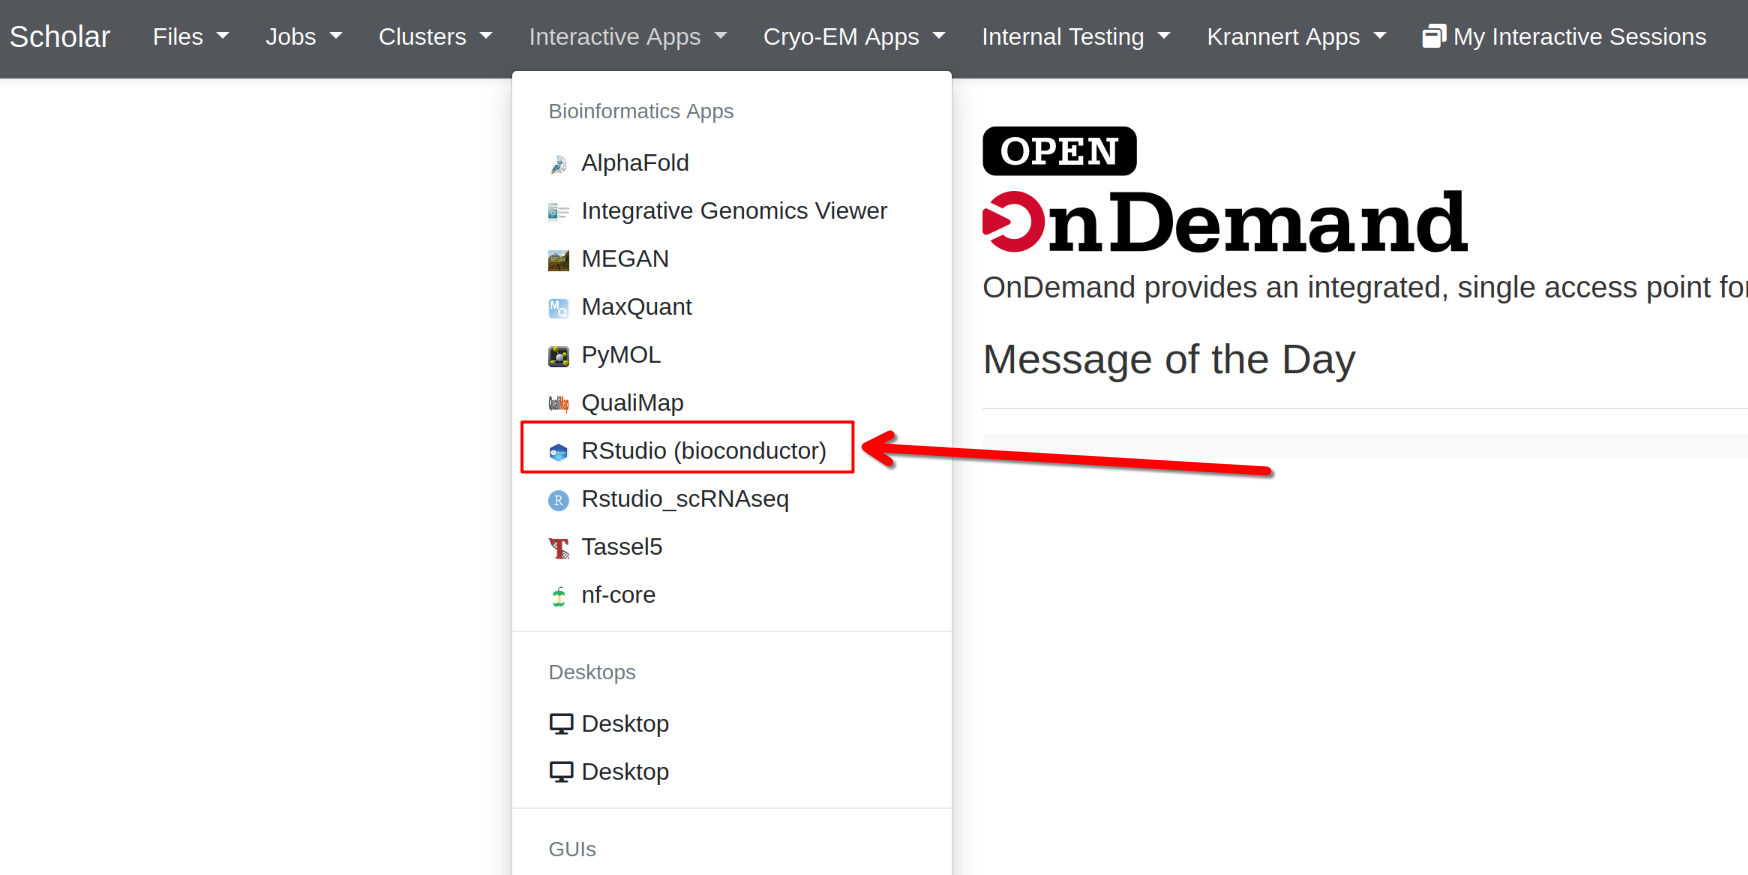The image size is (1748, 875).
Task: Open the Krannert Apps menu
Action: (1297, 37)
